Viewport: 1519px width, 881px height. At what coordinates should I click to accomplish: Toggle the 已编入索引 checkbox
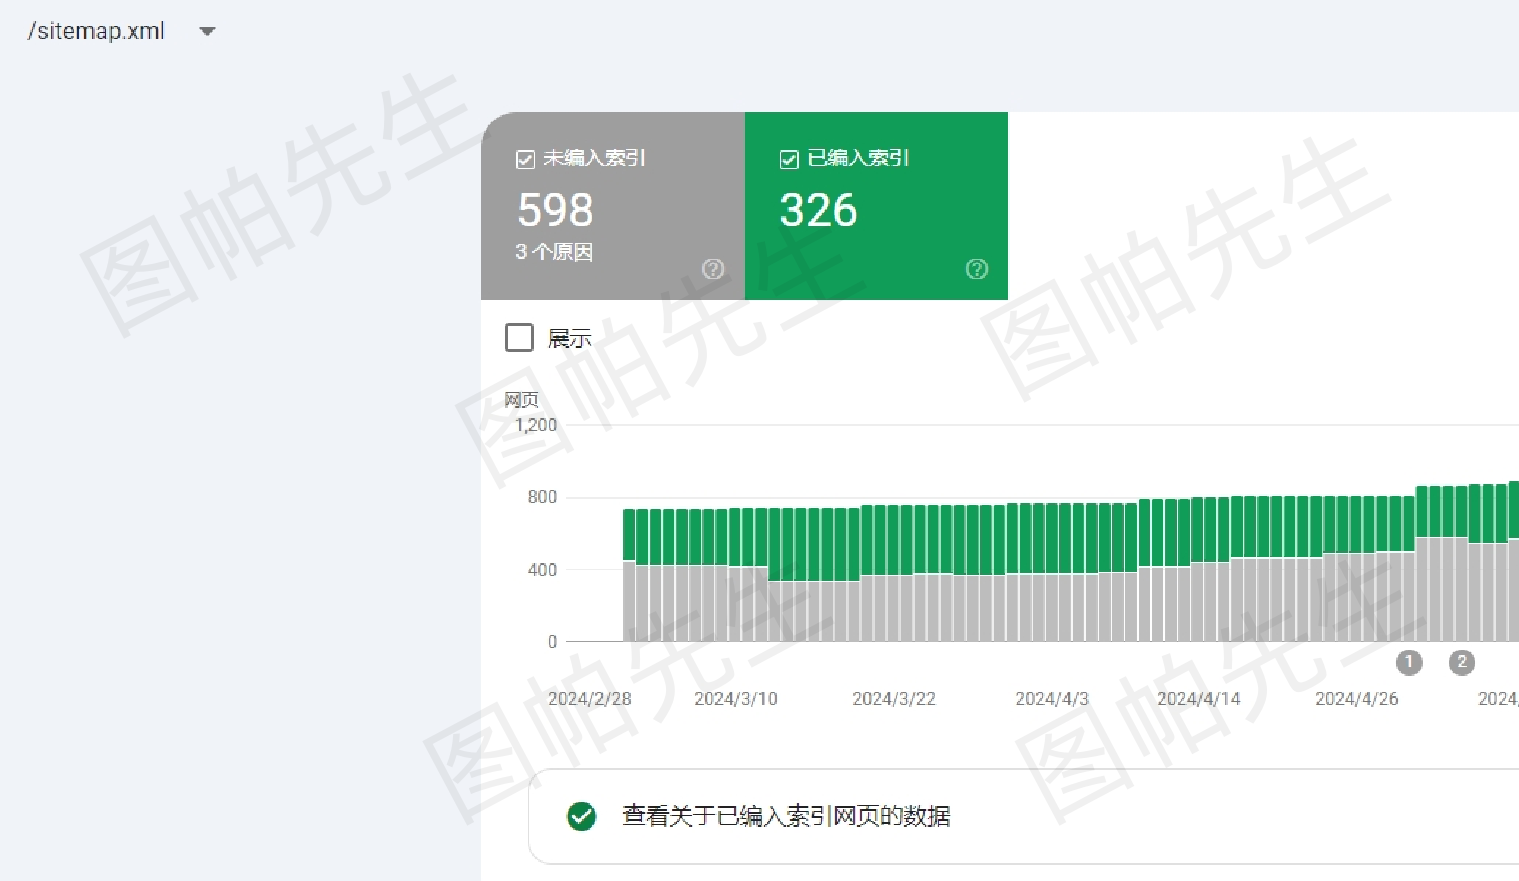[x=789, y=159]
